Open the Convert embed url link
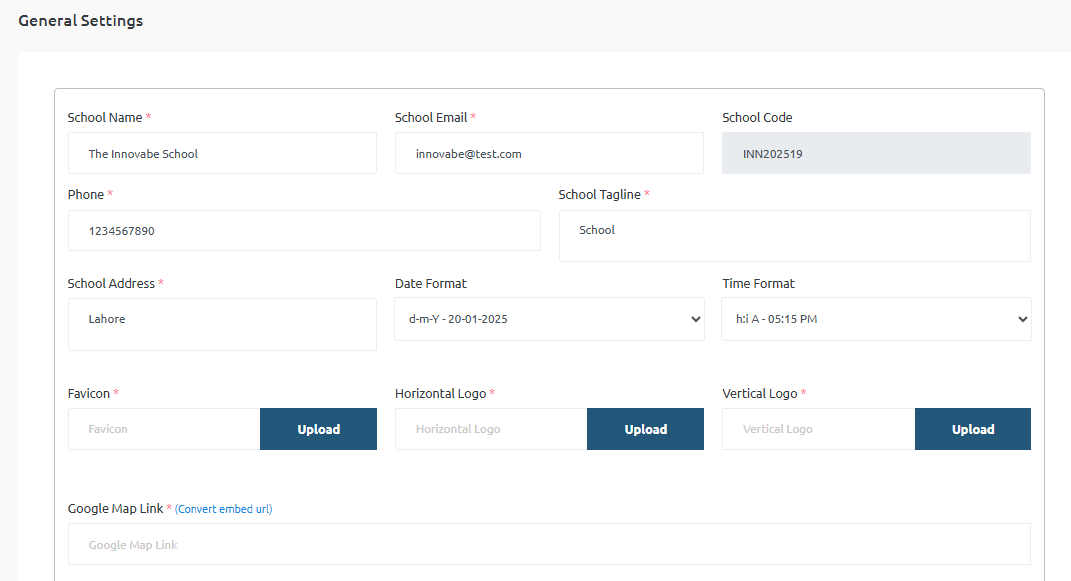This screenshot has height=581, width=1071. pos(223,509)
